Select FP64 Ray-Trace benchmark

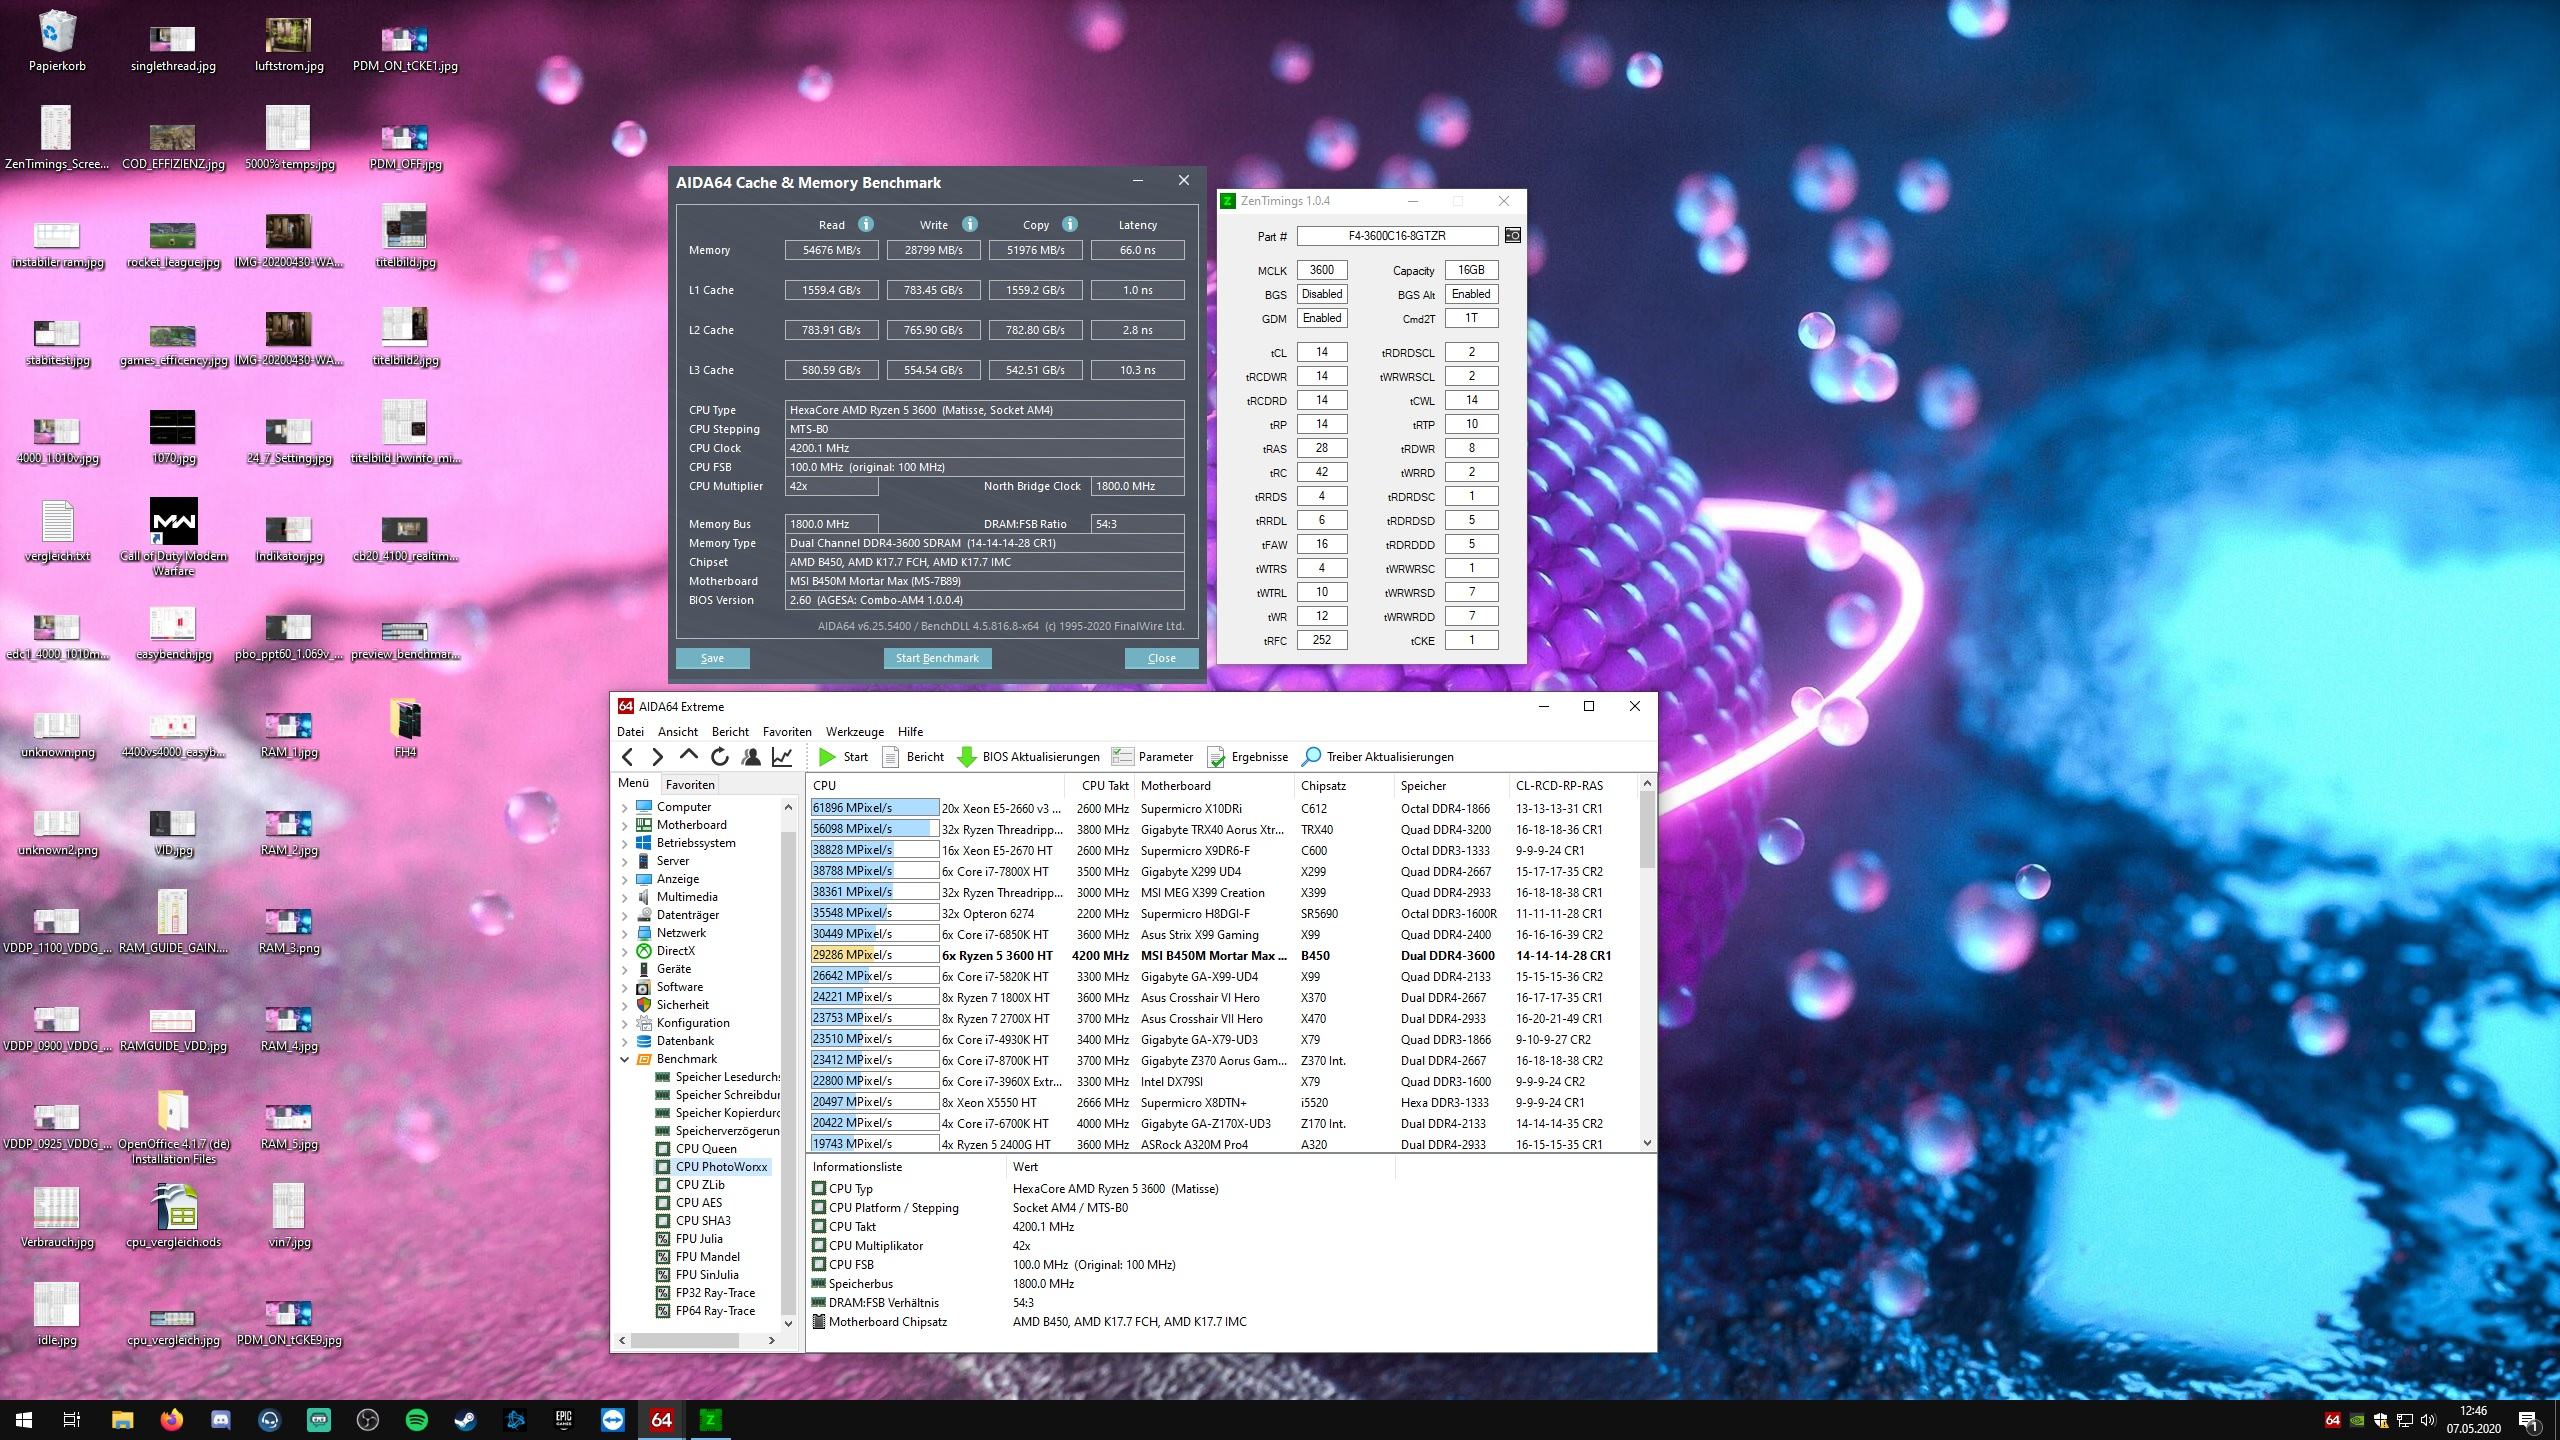(x=715, y=1311)
